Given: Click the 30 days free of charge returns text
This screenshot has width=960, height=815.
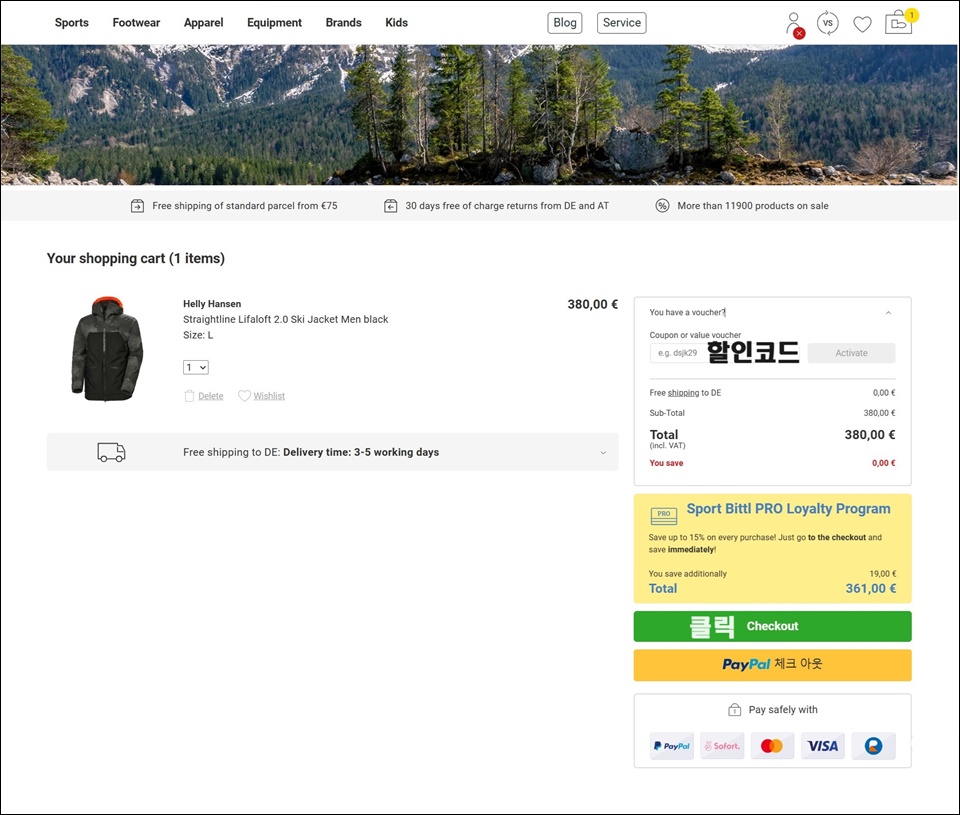Looking at the screenshot, I should [507, 206].
